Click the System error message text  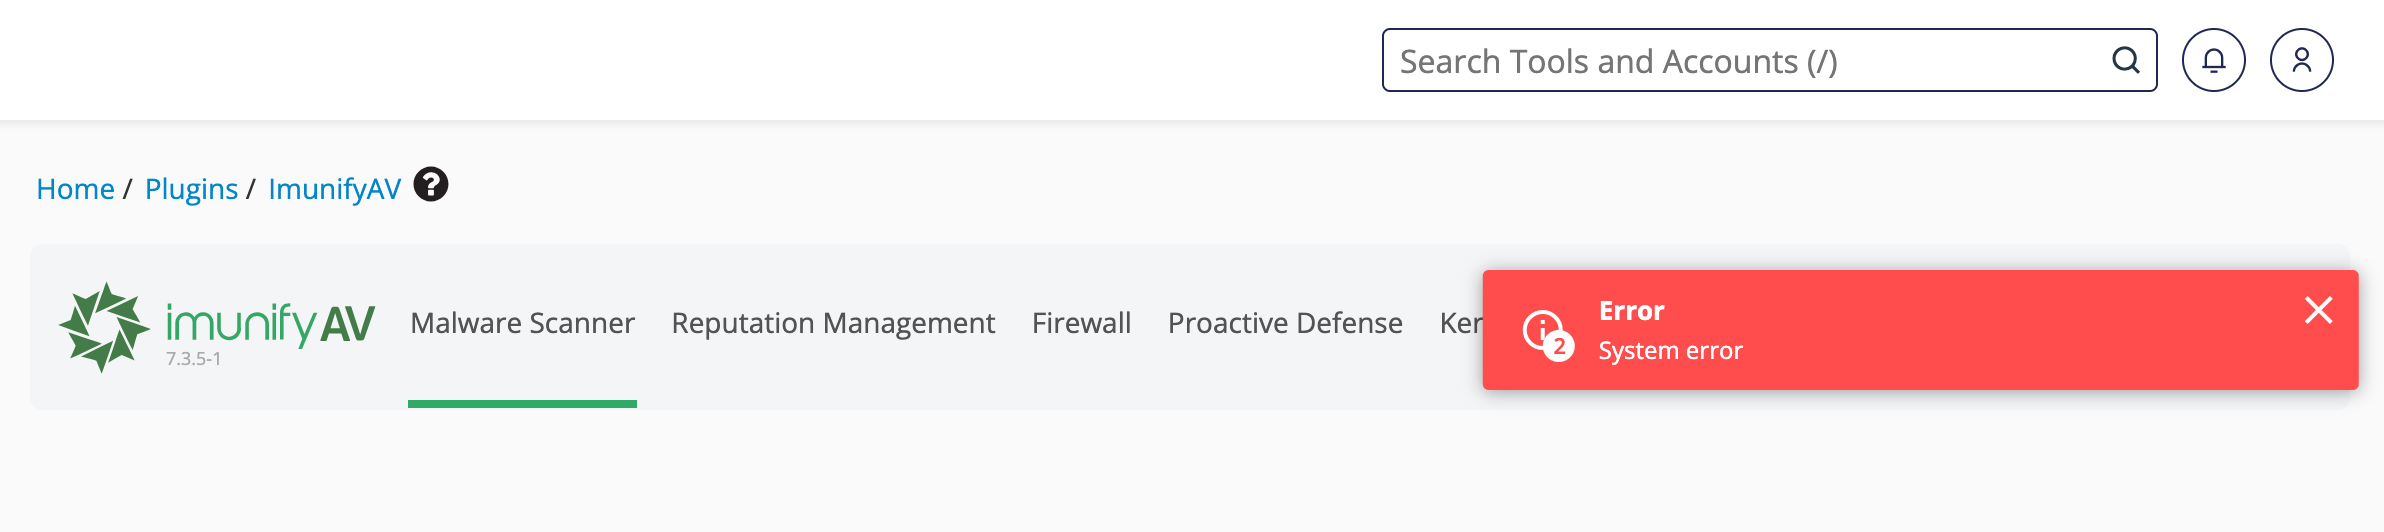pyautogui.click(x=1670, y=351)
